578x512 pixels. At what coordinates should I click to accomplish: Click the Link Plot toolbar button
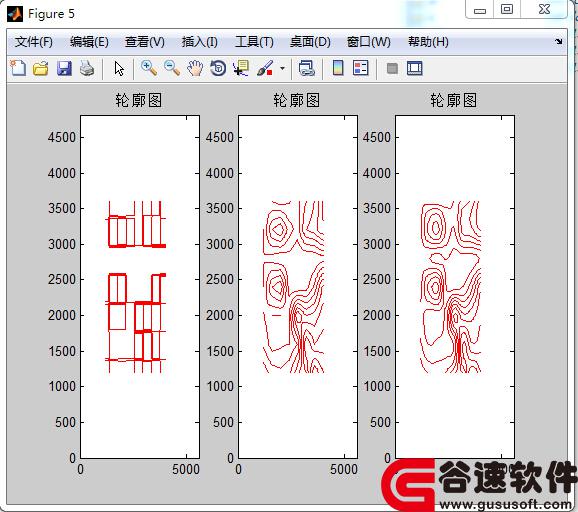pyautogui.click(x=307, y=69)
